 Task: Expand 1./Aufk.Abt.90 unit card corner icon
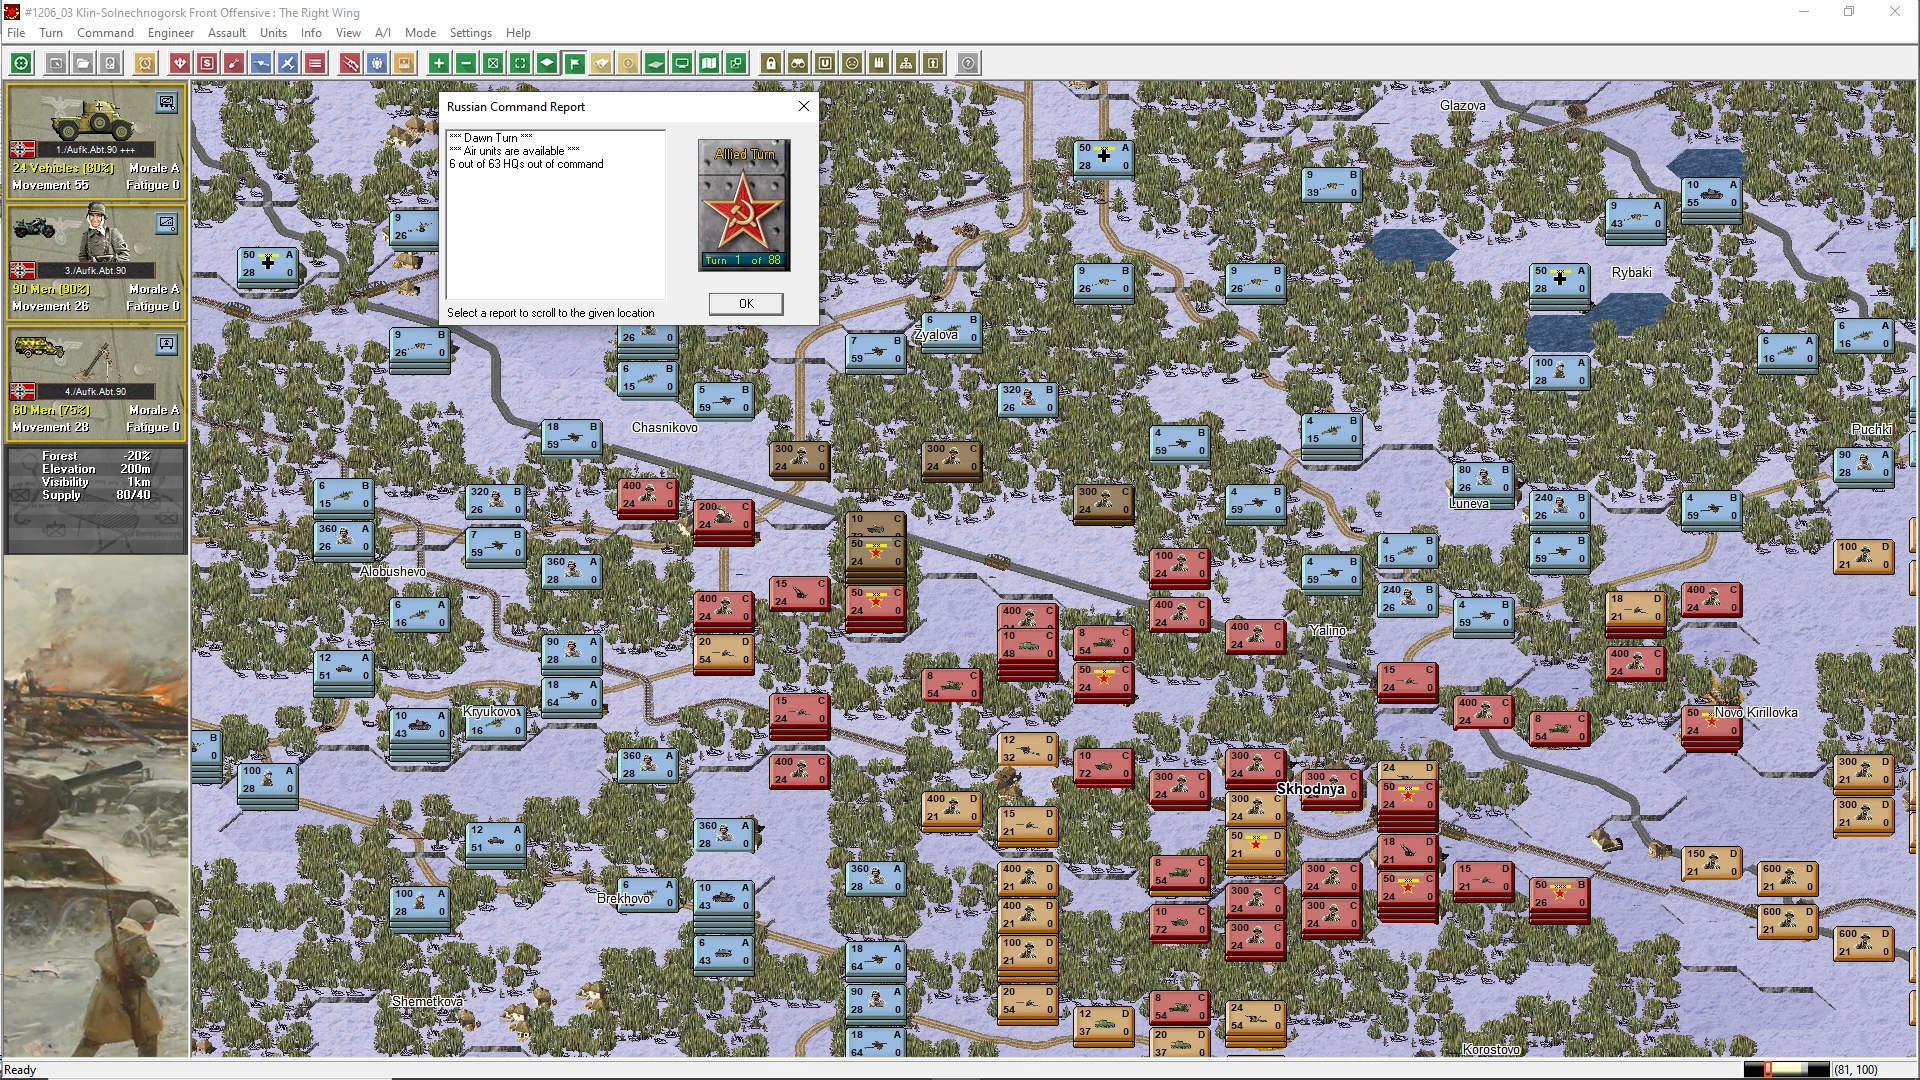coord(167,102)
